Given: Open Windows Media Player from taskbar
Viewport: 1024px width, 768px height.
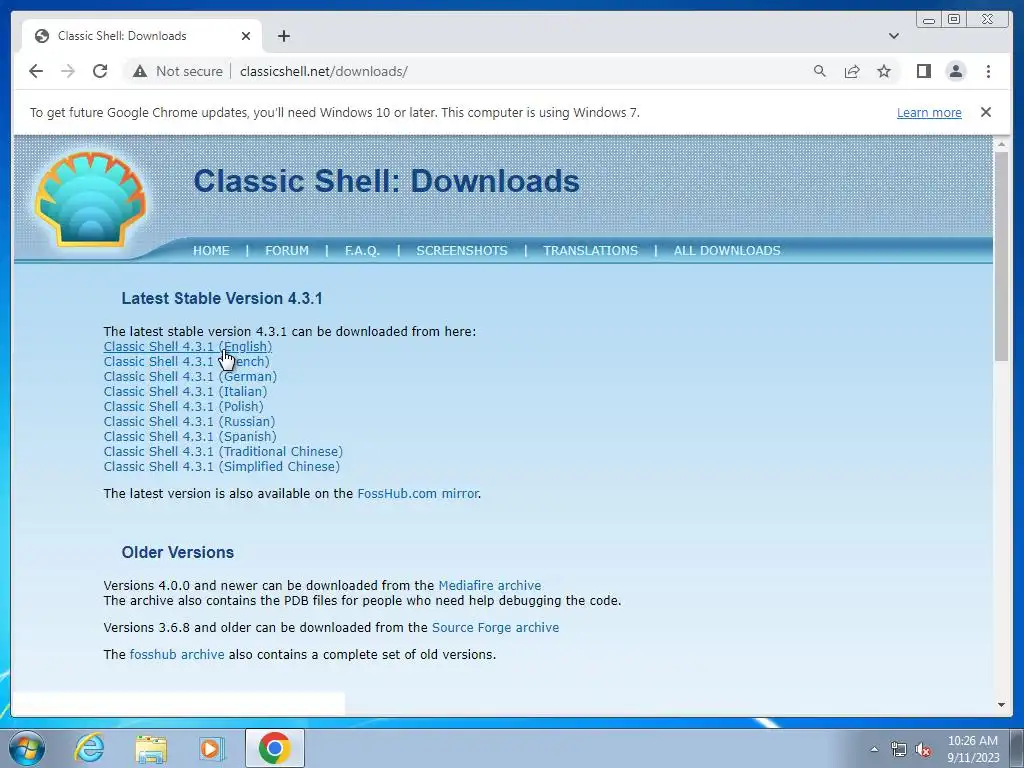Looking at the screenshot, I should coord(211,749).
